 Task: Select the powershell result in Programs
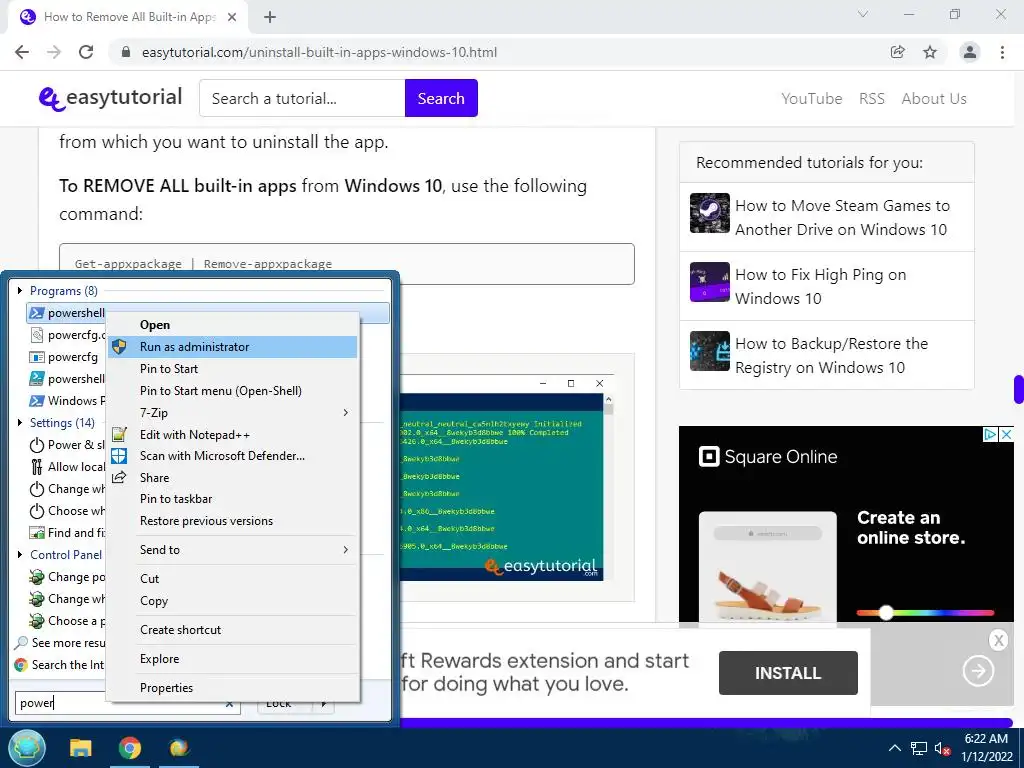coord(65,313)
